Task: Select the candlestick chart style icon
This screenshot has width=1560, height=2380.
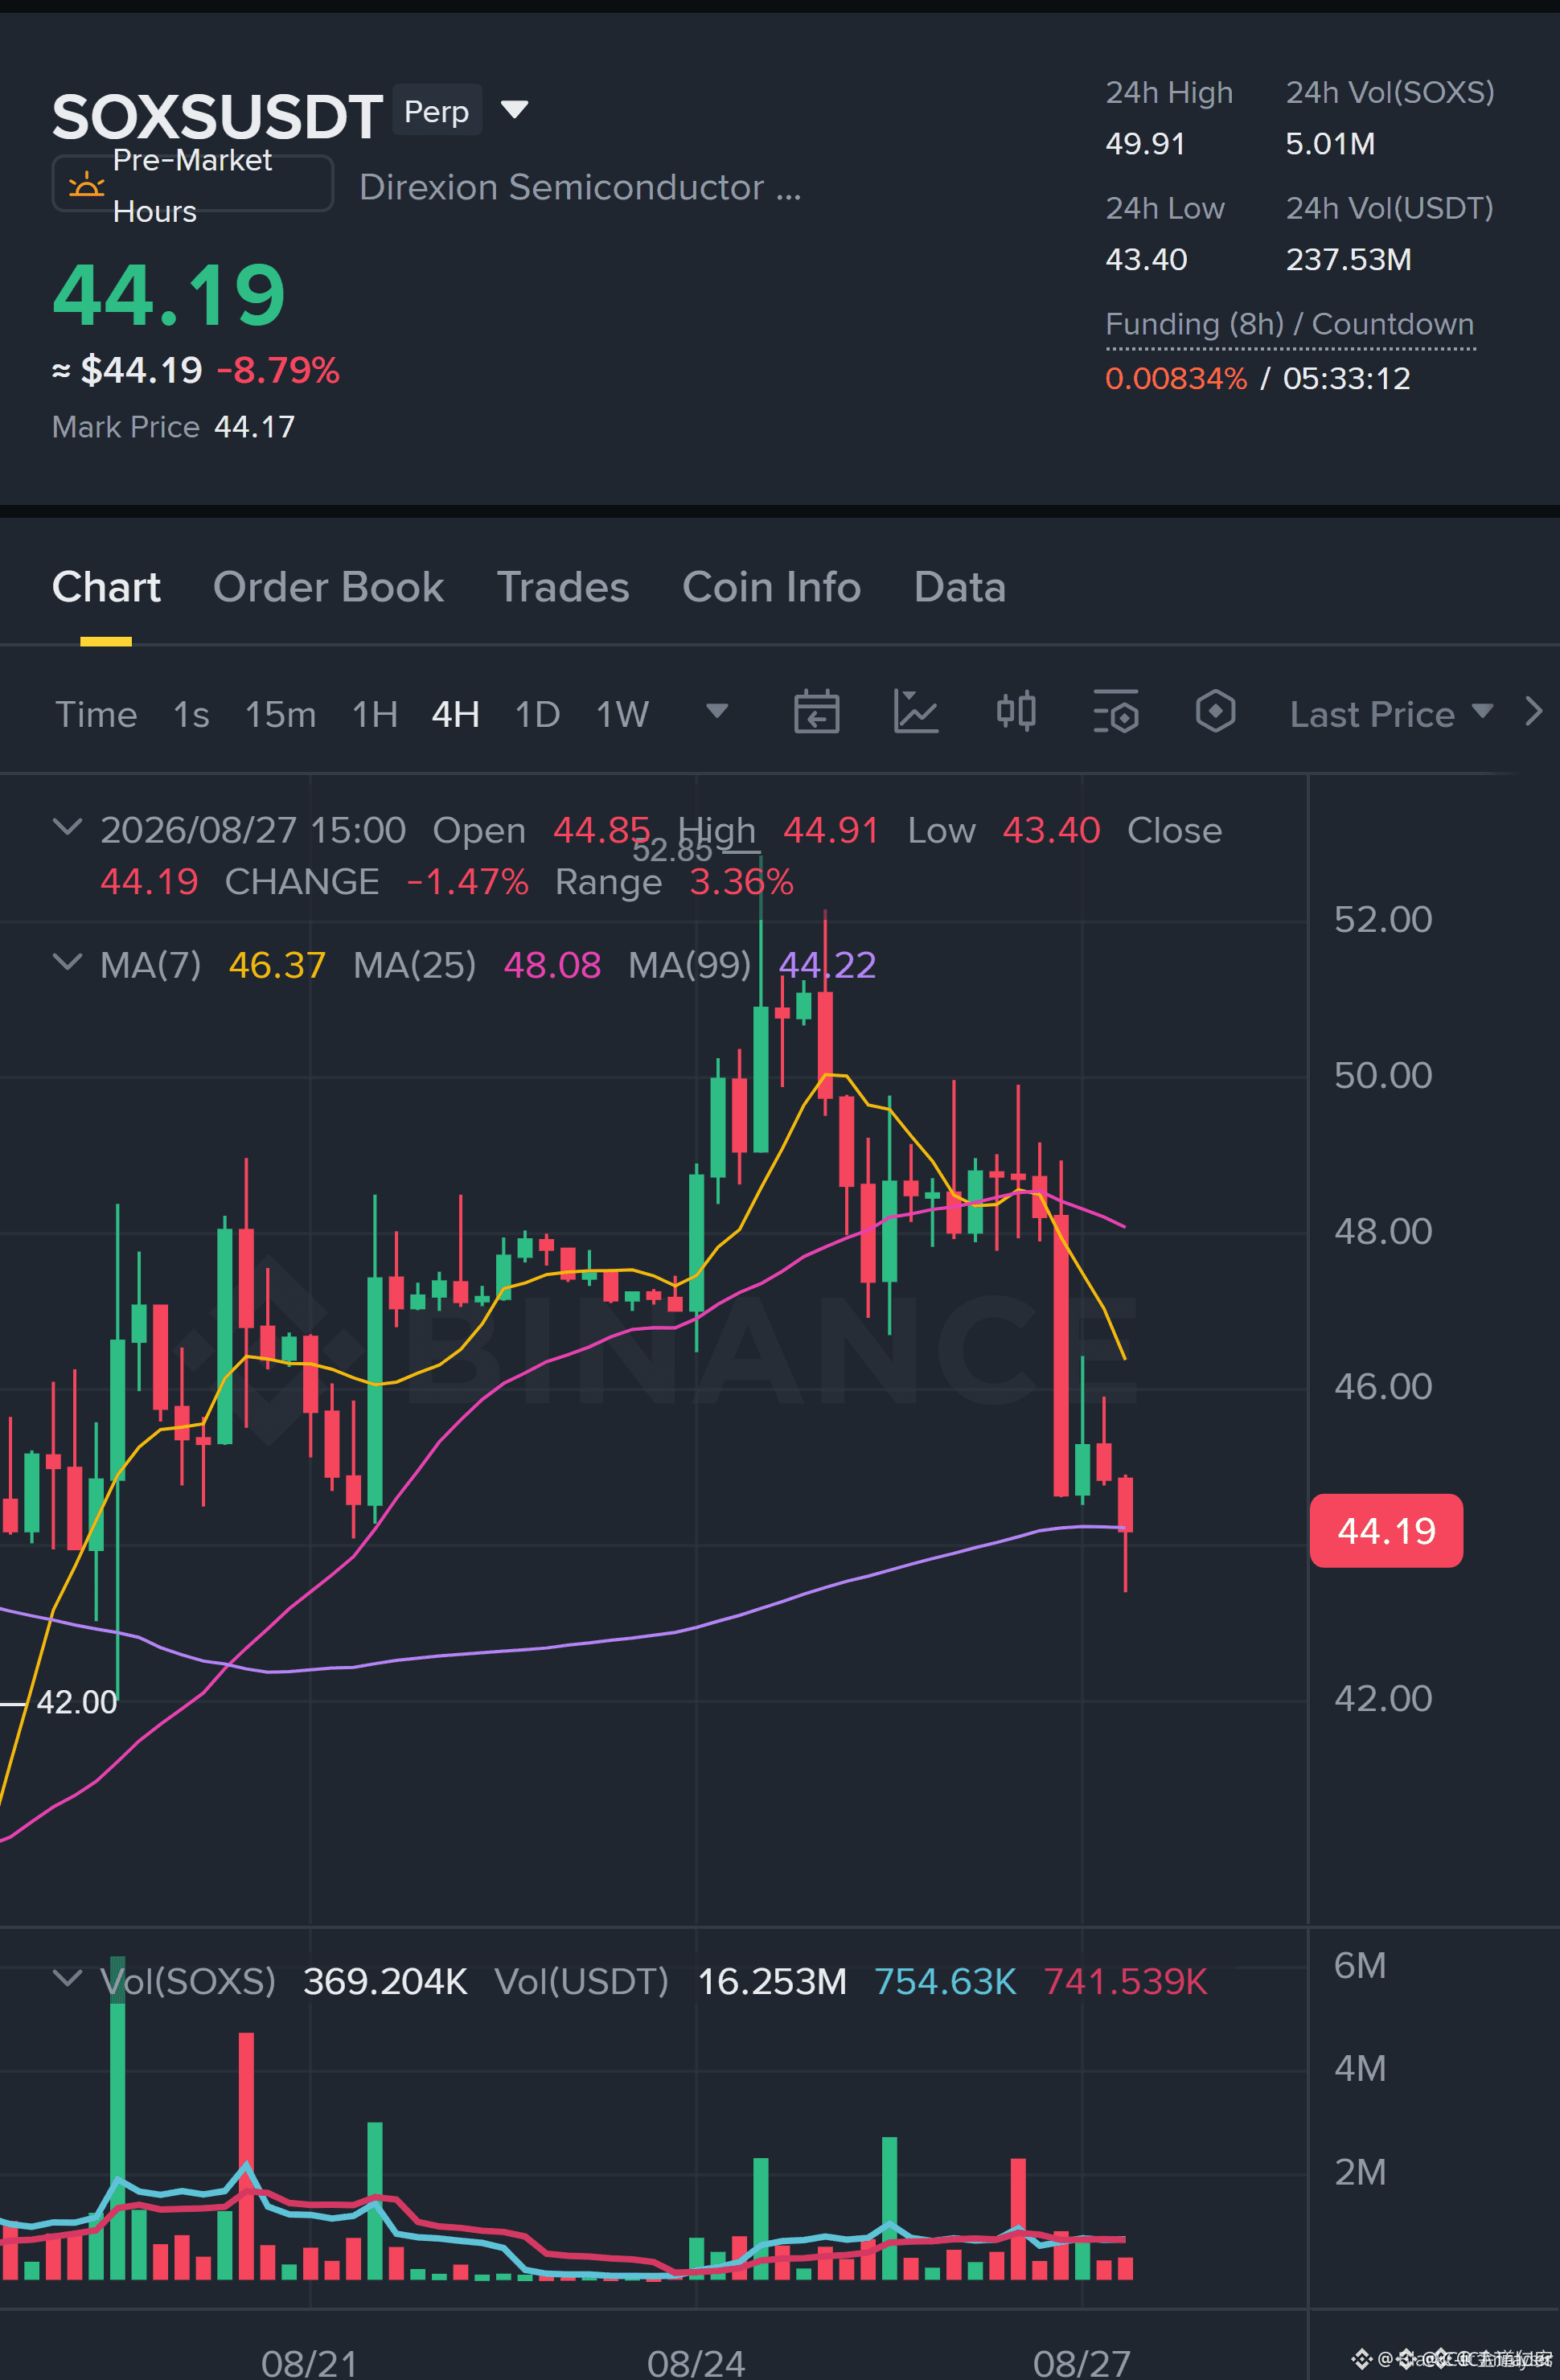Action: tap(1016, 712)
